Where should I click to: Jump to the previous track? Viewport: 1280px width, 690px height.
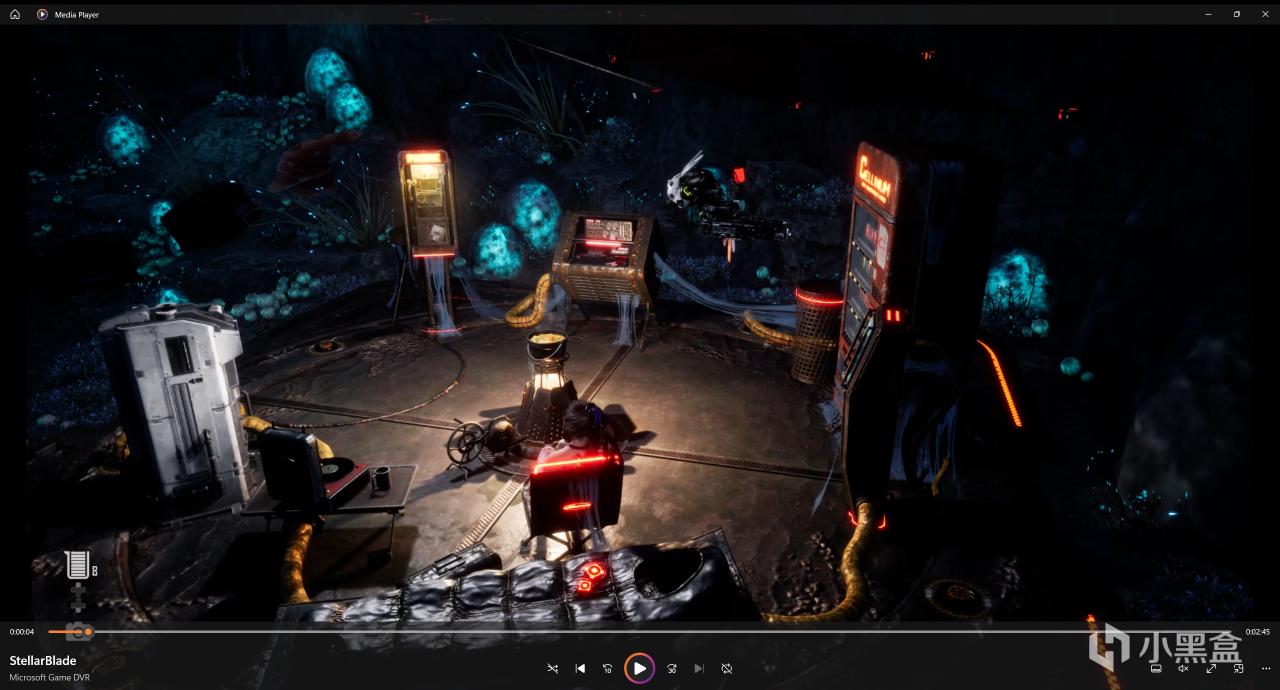pyautogui.click(x=580, y=668)
